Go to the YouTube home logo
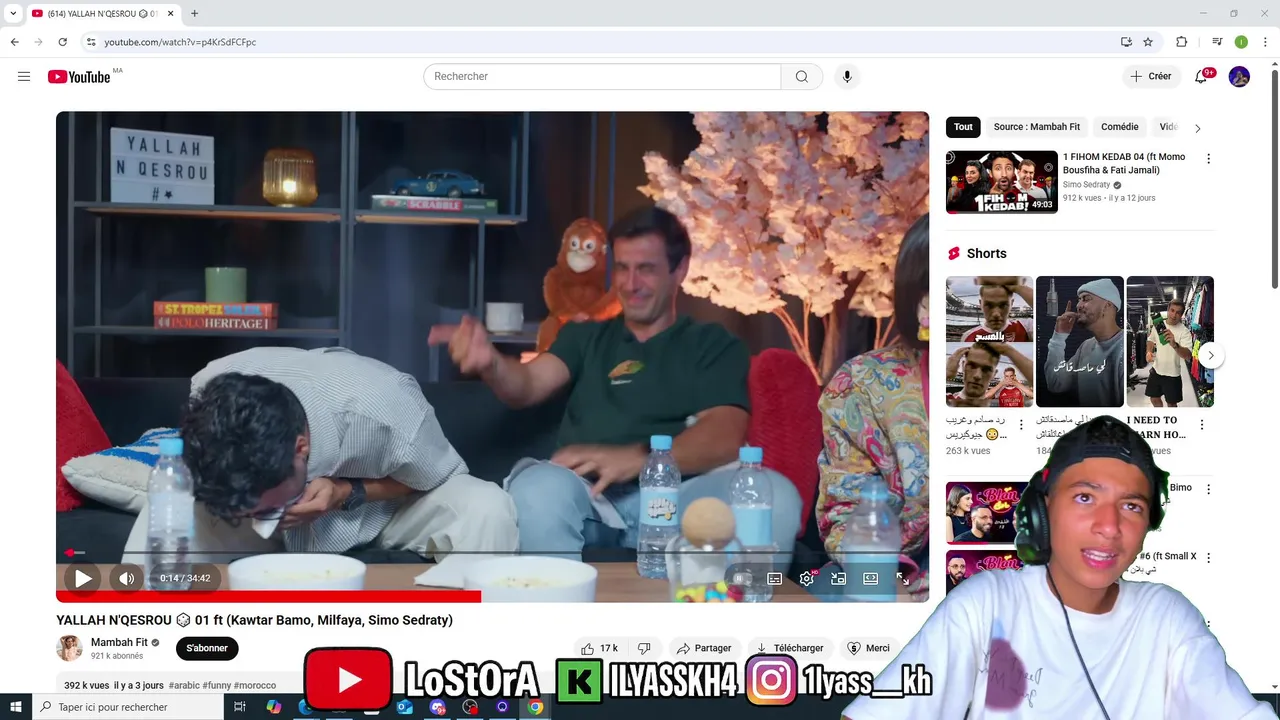Screen dimensions: 1280x720 80,77
